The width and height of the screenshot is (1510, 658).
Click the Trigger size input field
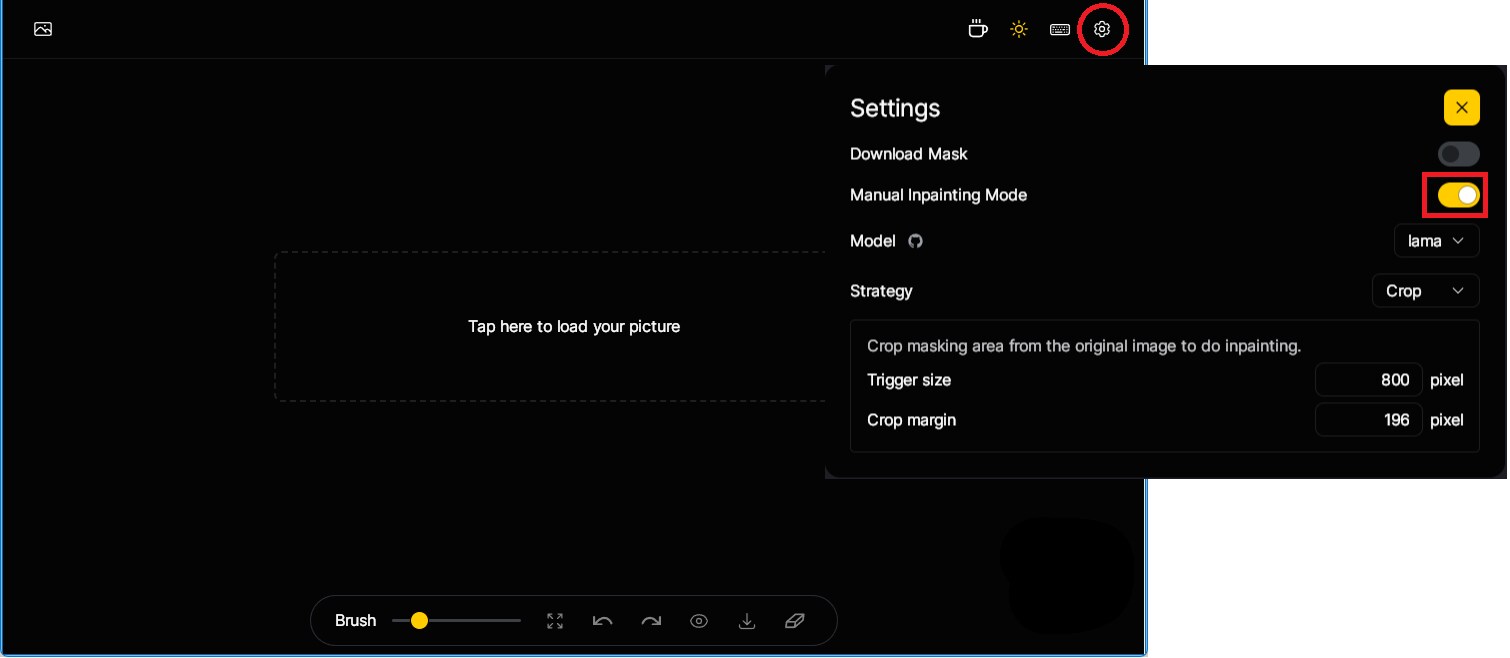point(1368,380)
